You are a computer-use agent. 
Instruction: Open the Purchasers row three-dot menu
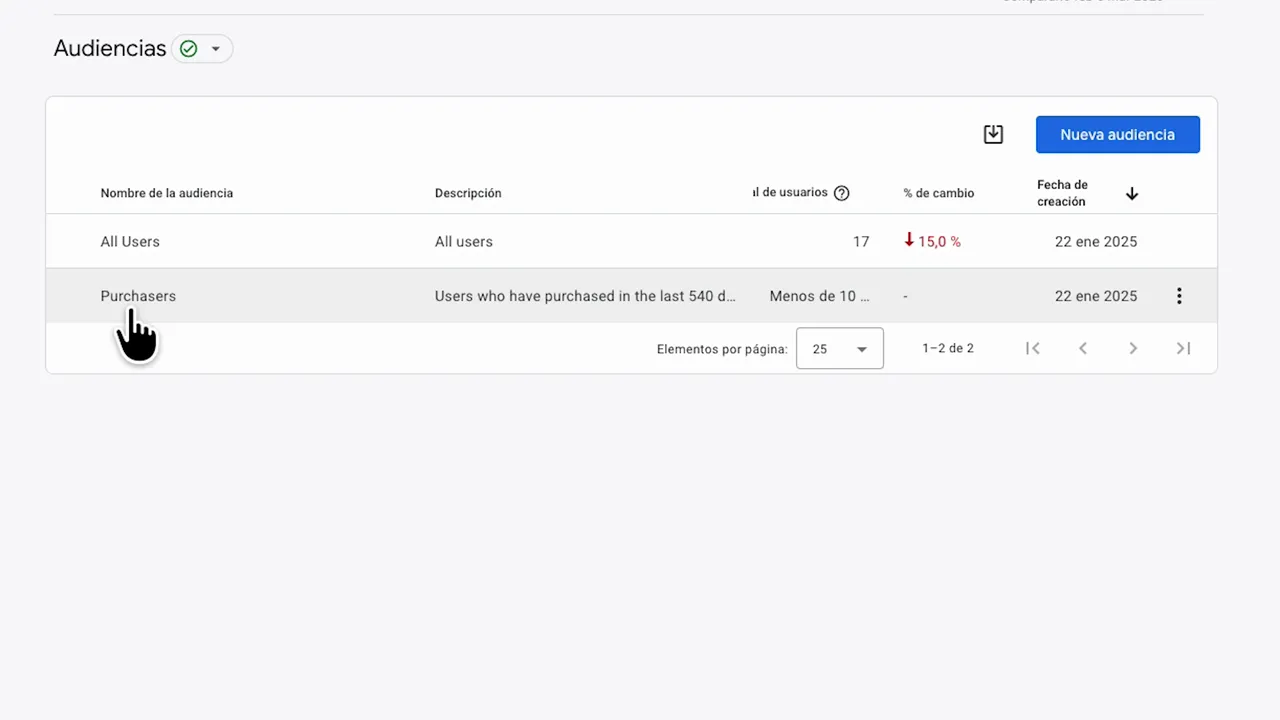click(1179, 296)
